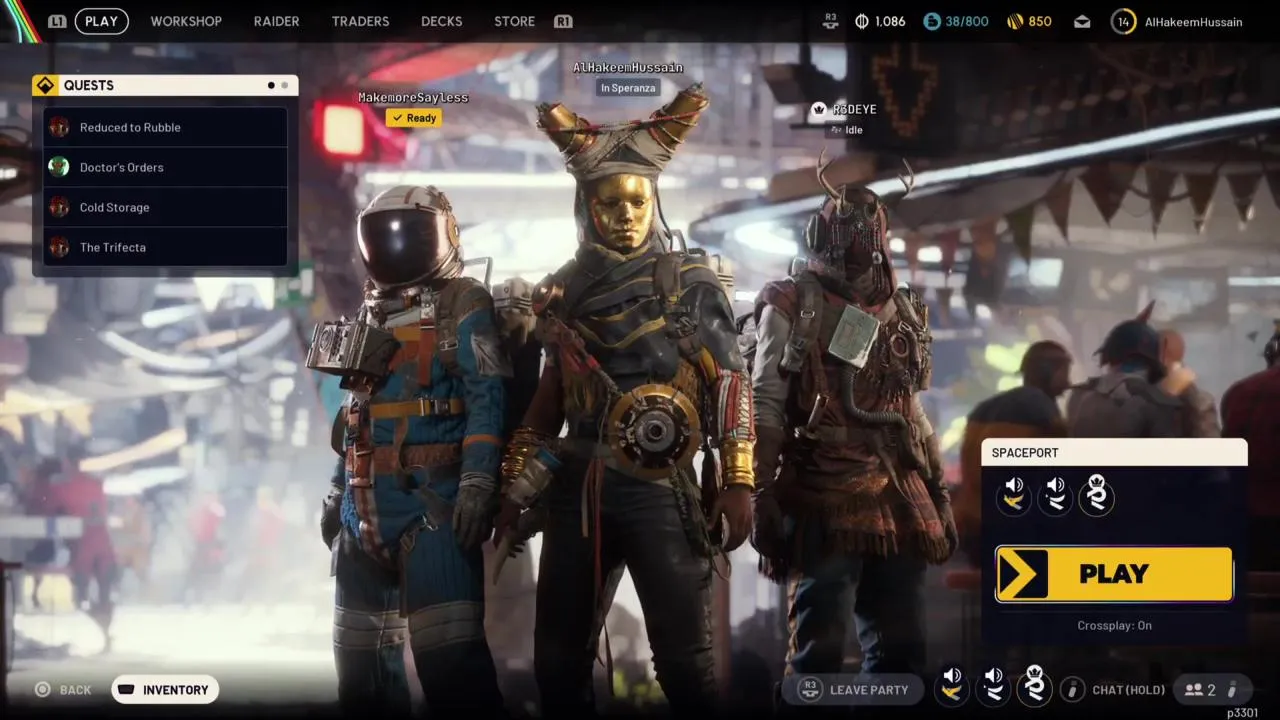The height and width of the screenshot is (720, 1280).
Task: Toggle the Crossplay: On setting
Action: point(1114,625)
